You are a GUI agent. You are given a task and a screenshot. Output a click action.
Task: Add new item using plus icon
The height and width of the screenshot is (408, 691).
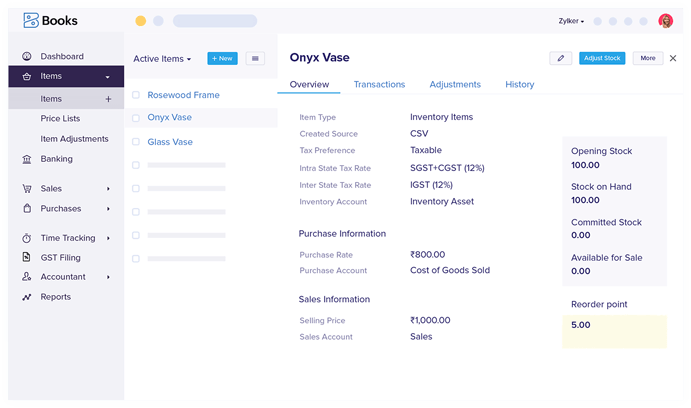[108, 99]
